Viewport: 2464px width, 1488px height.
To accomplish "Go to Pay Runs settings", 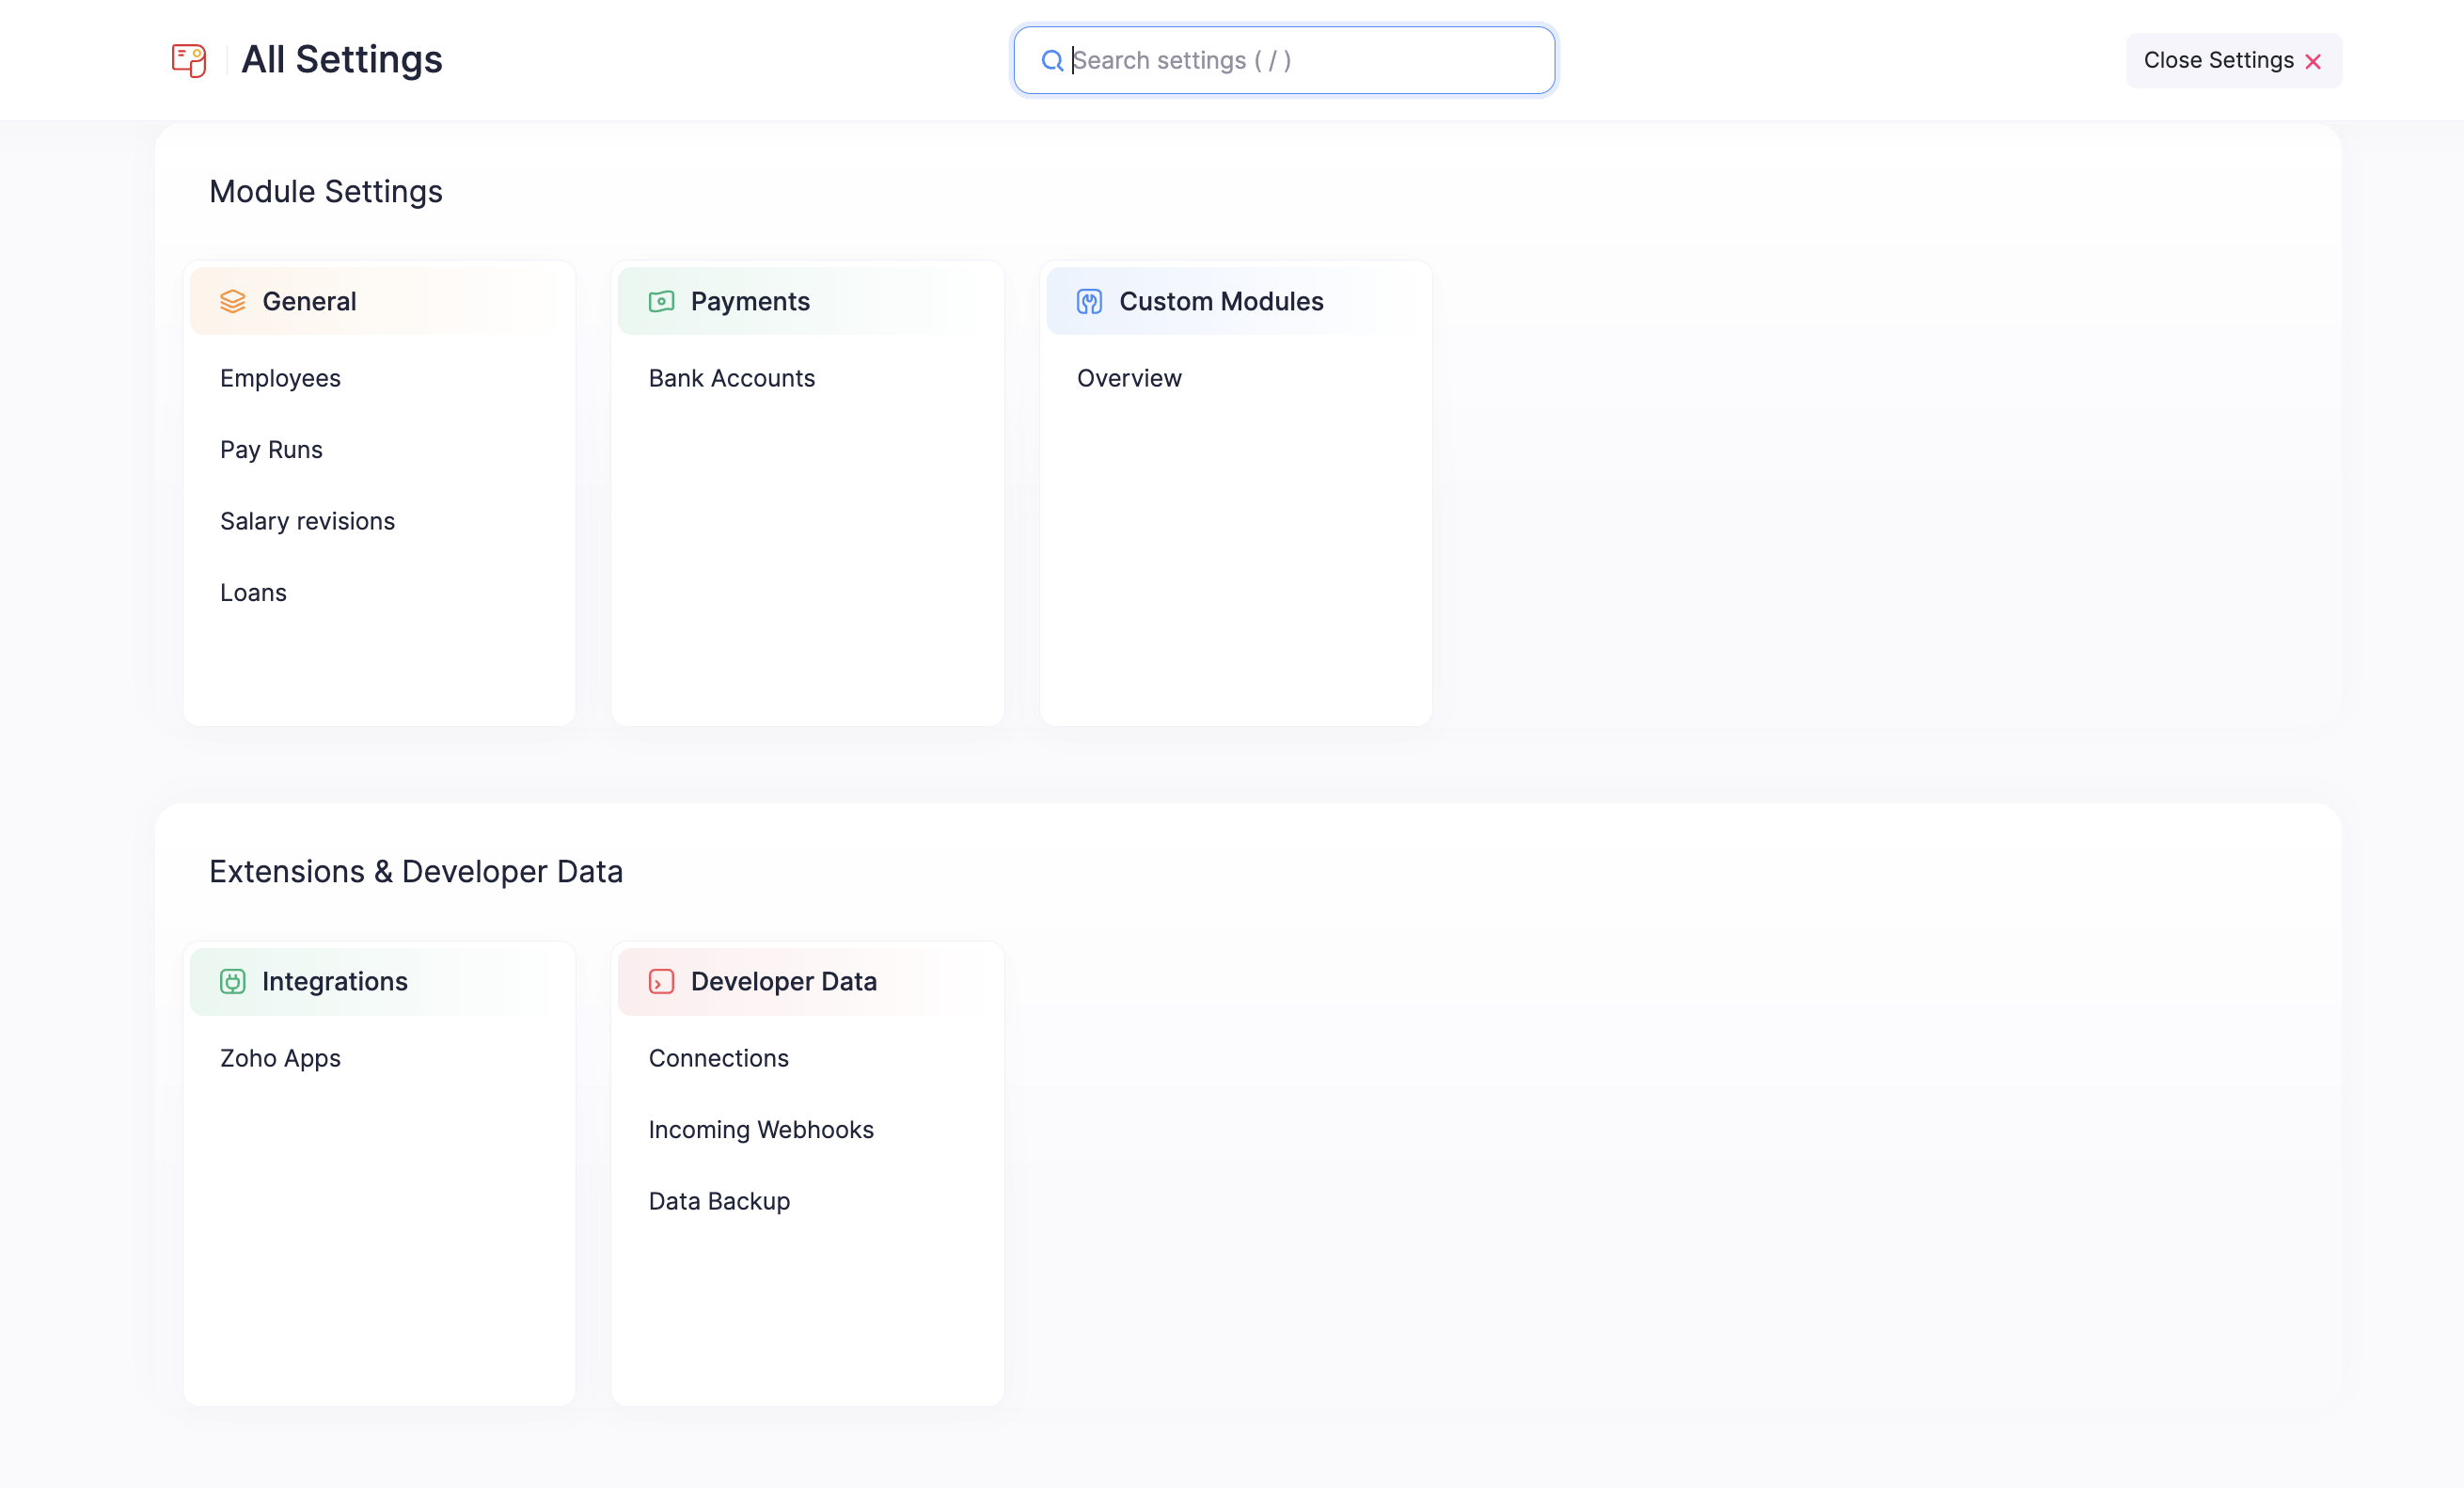I will click(x=271, y=450).
